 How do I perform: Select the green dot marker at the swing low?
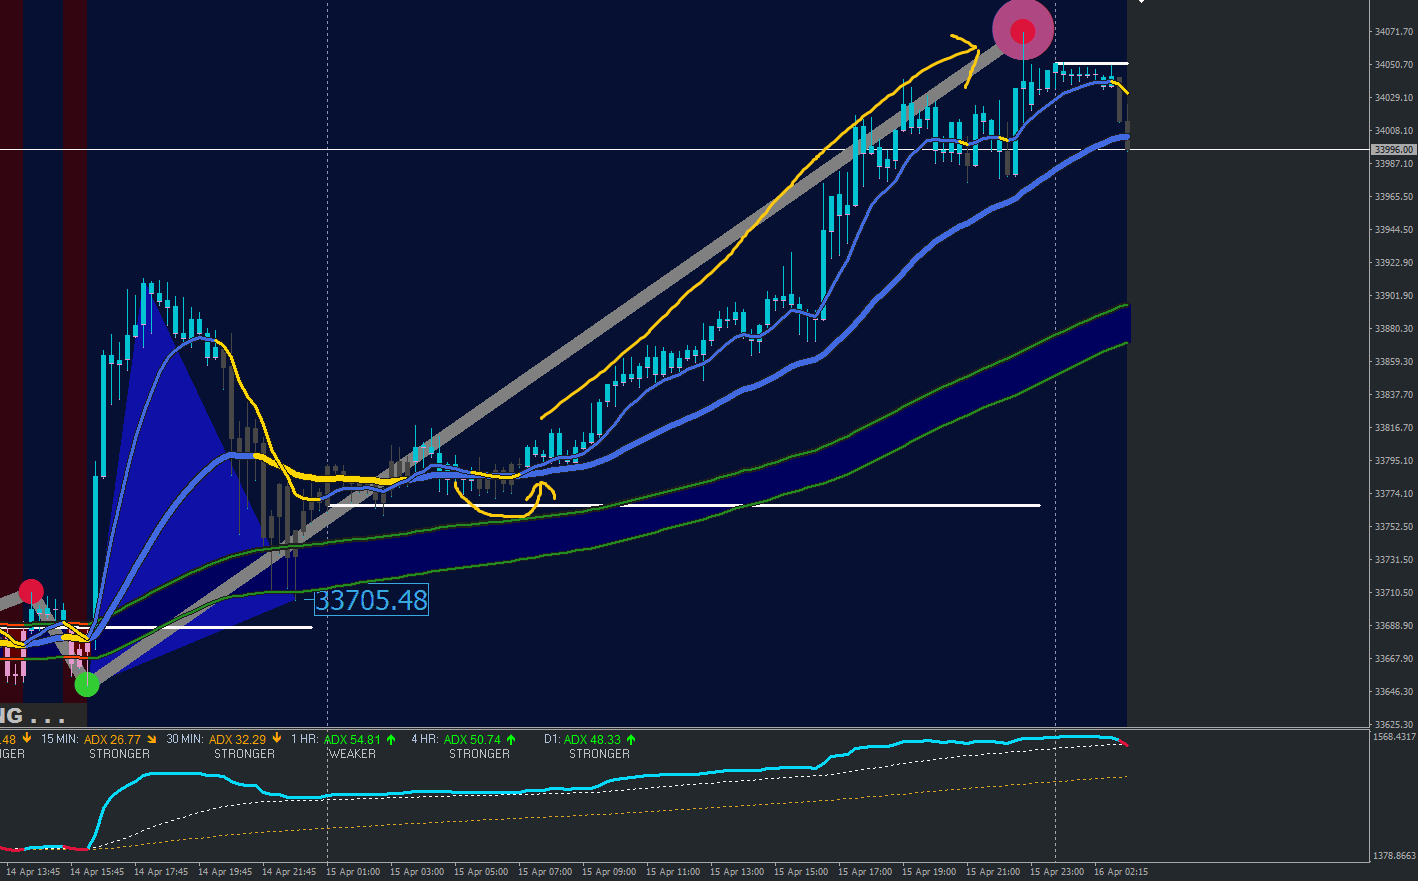[x=87, y=684]
